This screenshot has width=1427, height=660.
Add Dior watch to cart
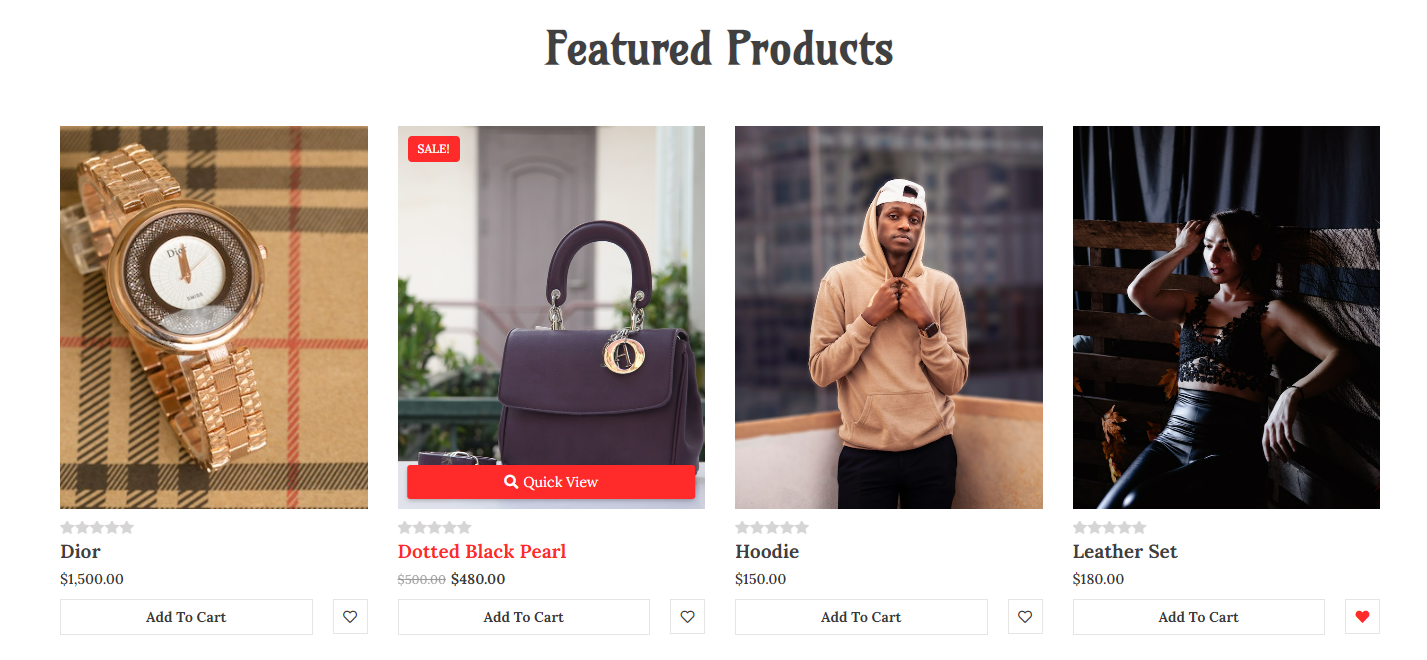[186, 617]
